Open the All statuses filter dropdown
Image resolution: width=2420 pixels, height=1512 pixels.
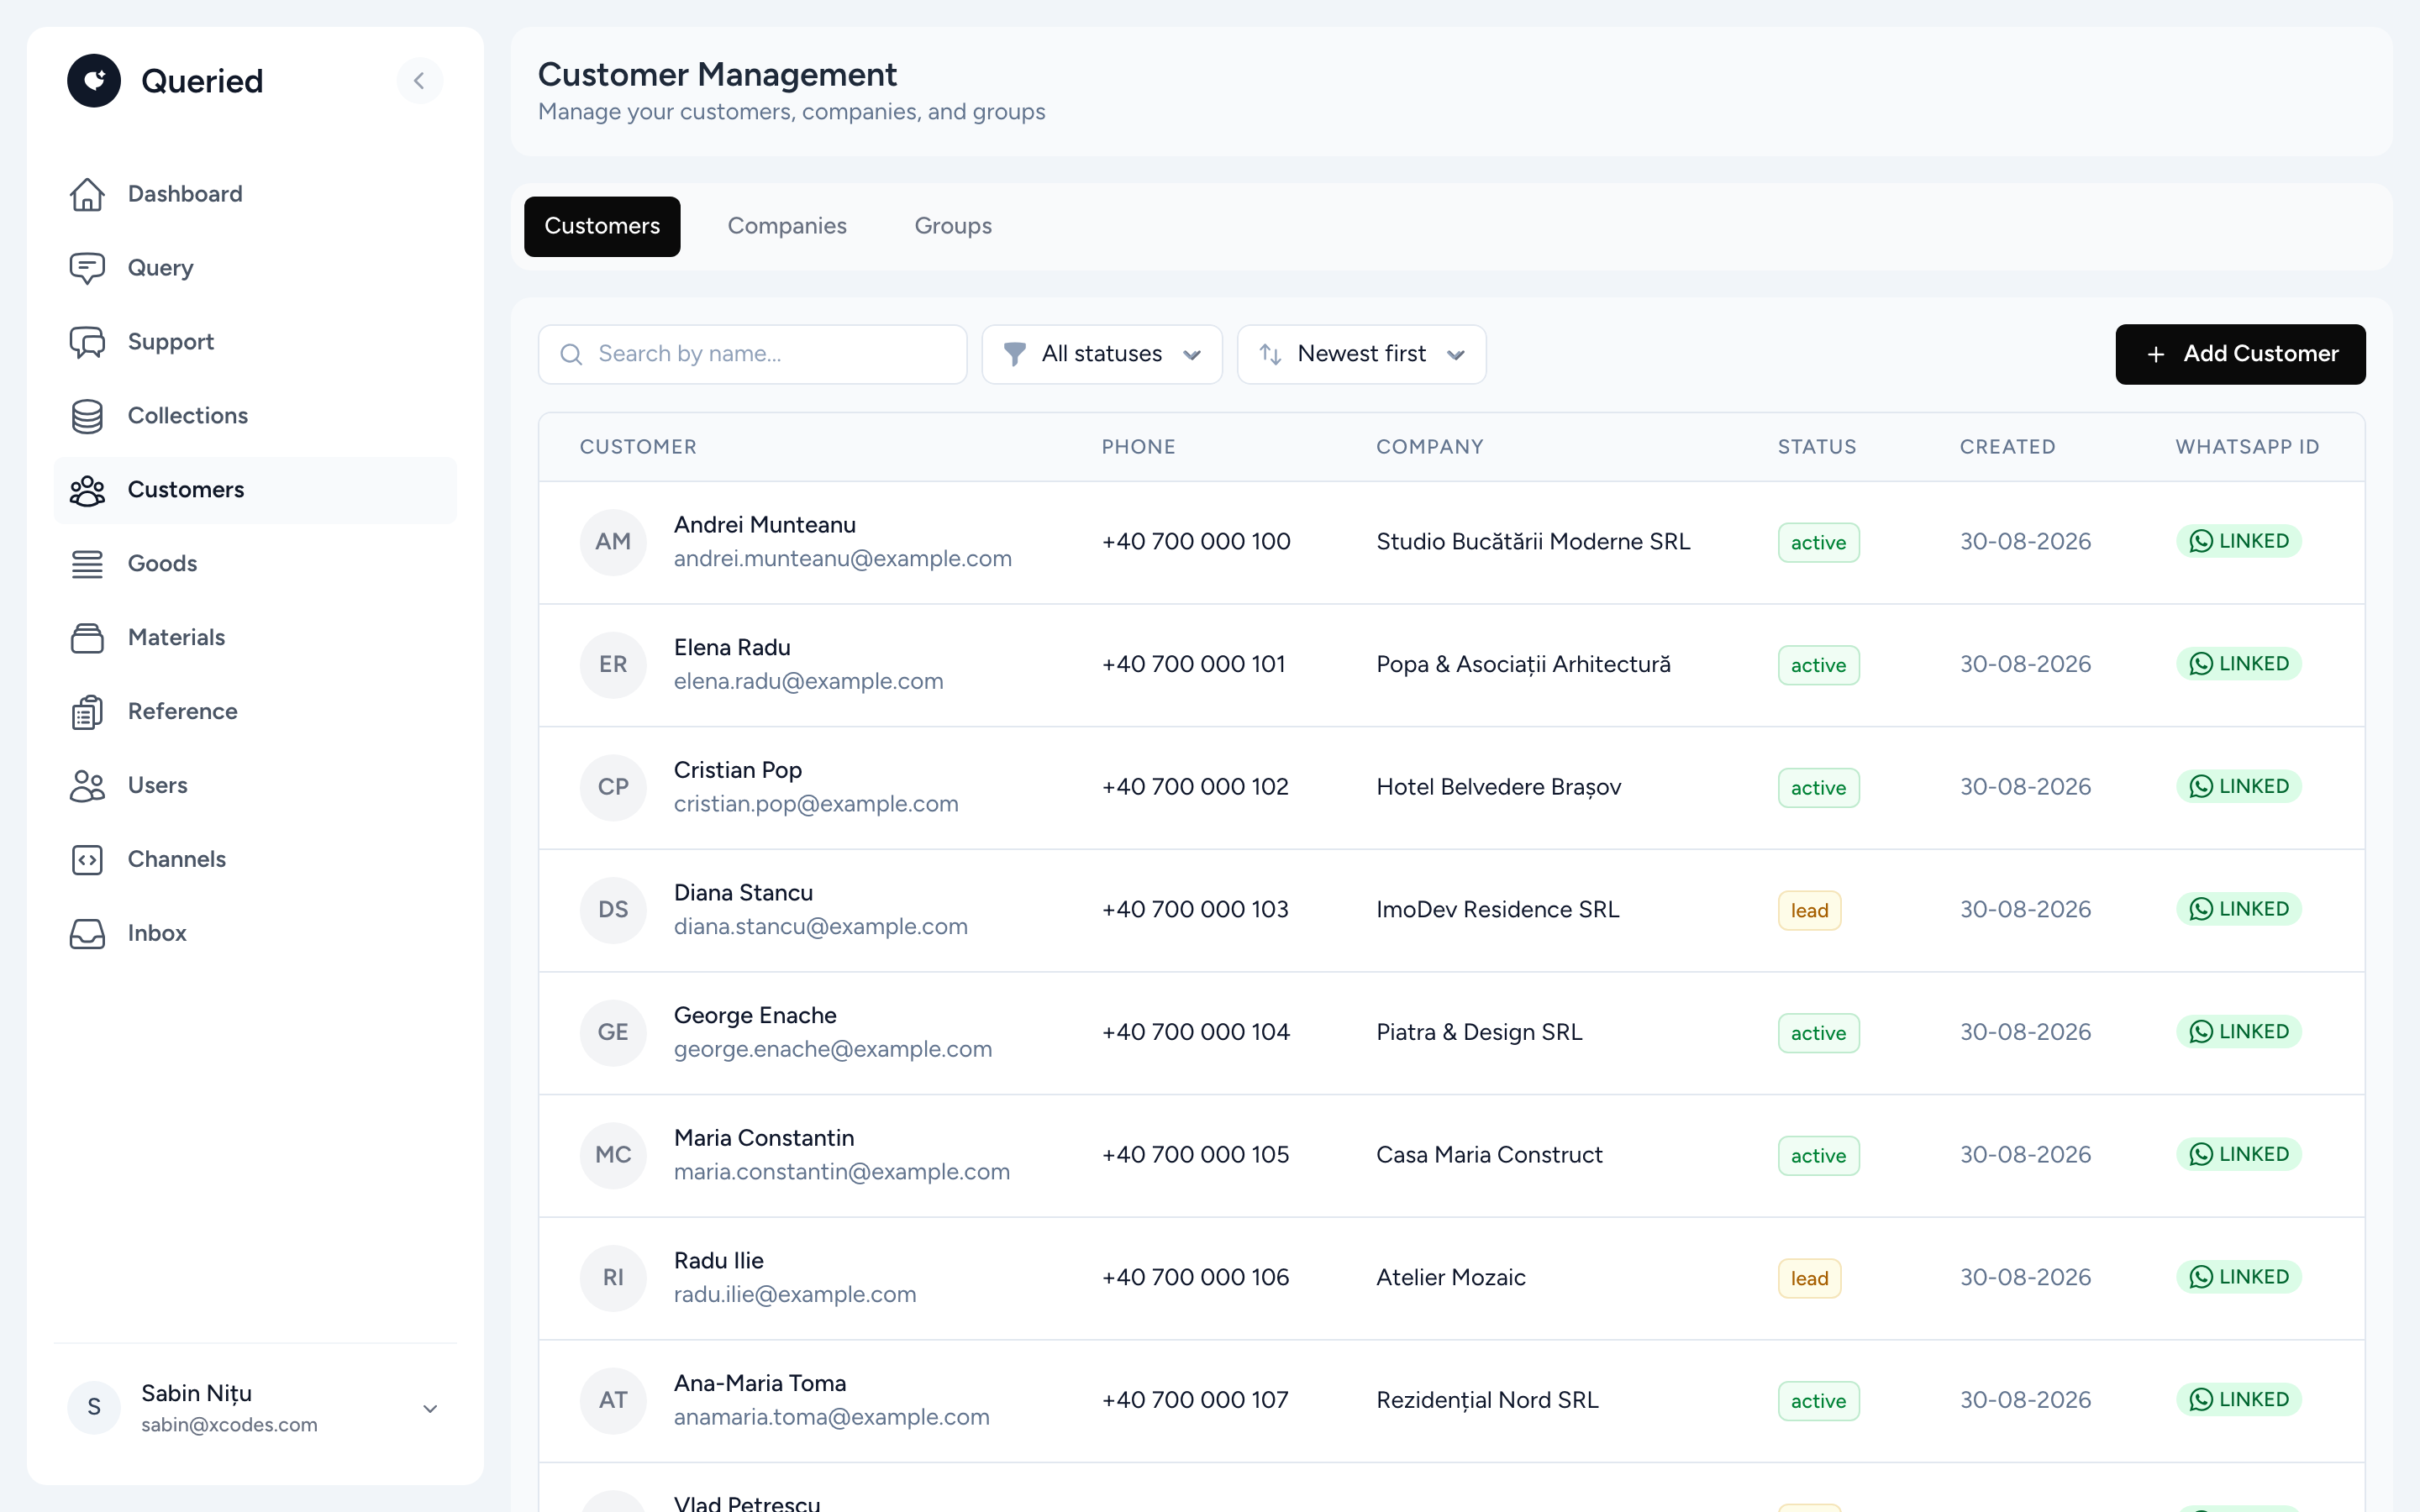[1102, 354]
